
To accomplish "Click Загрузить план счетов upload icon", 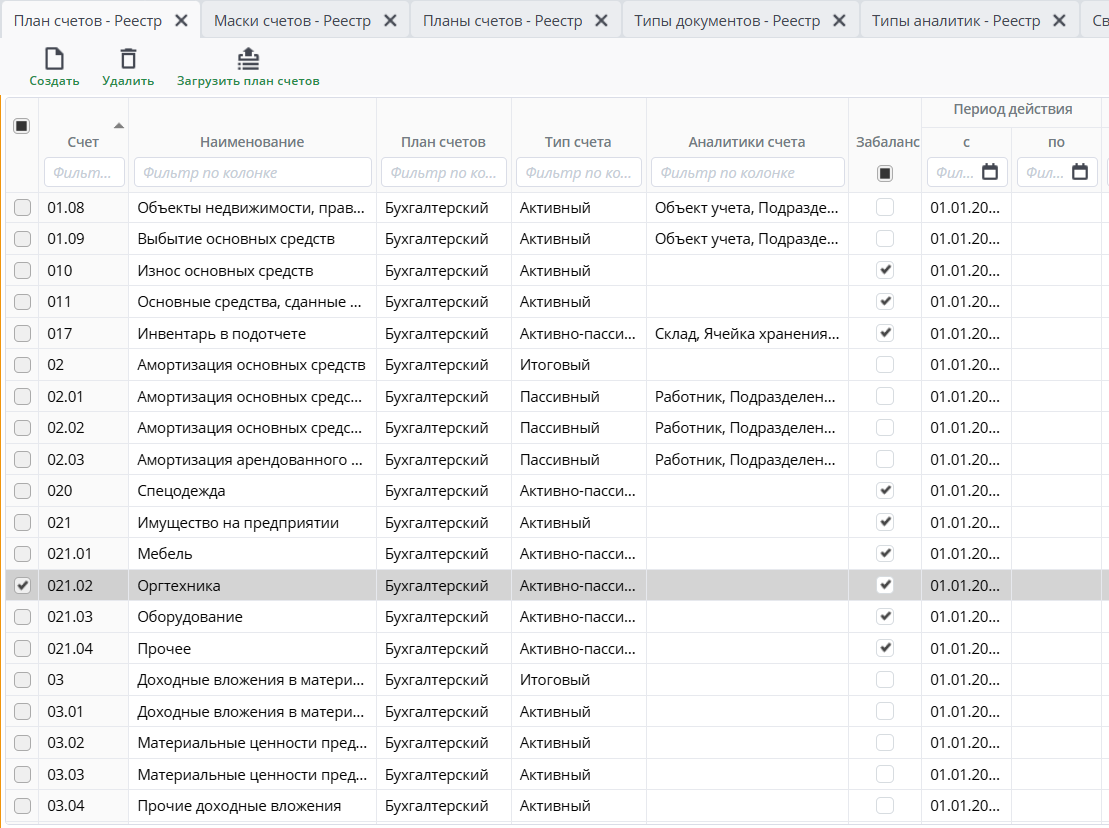I will (x=248, y=60).
